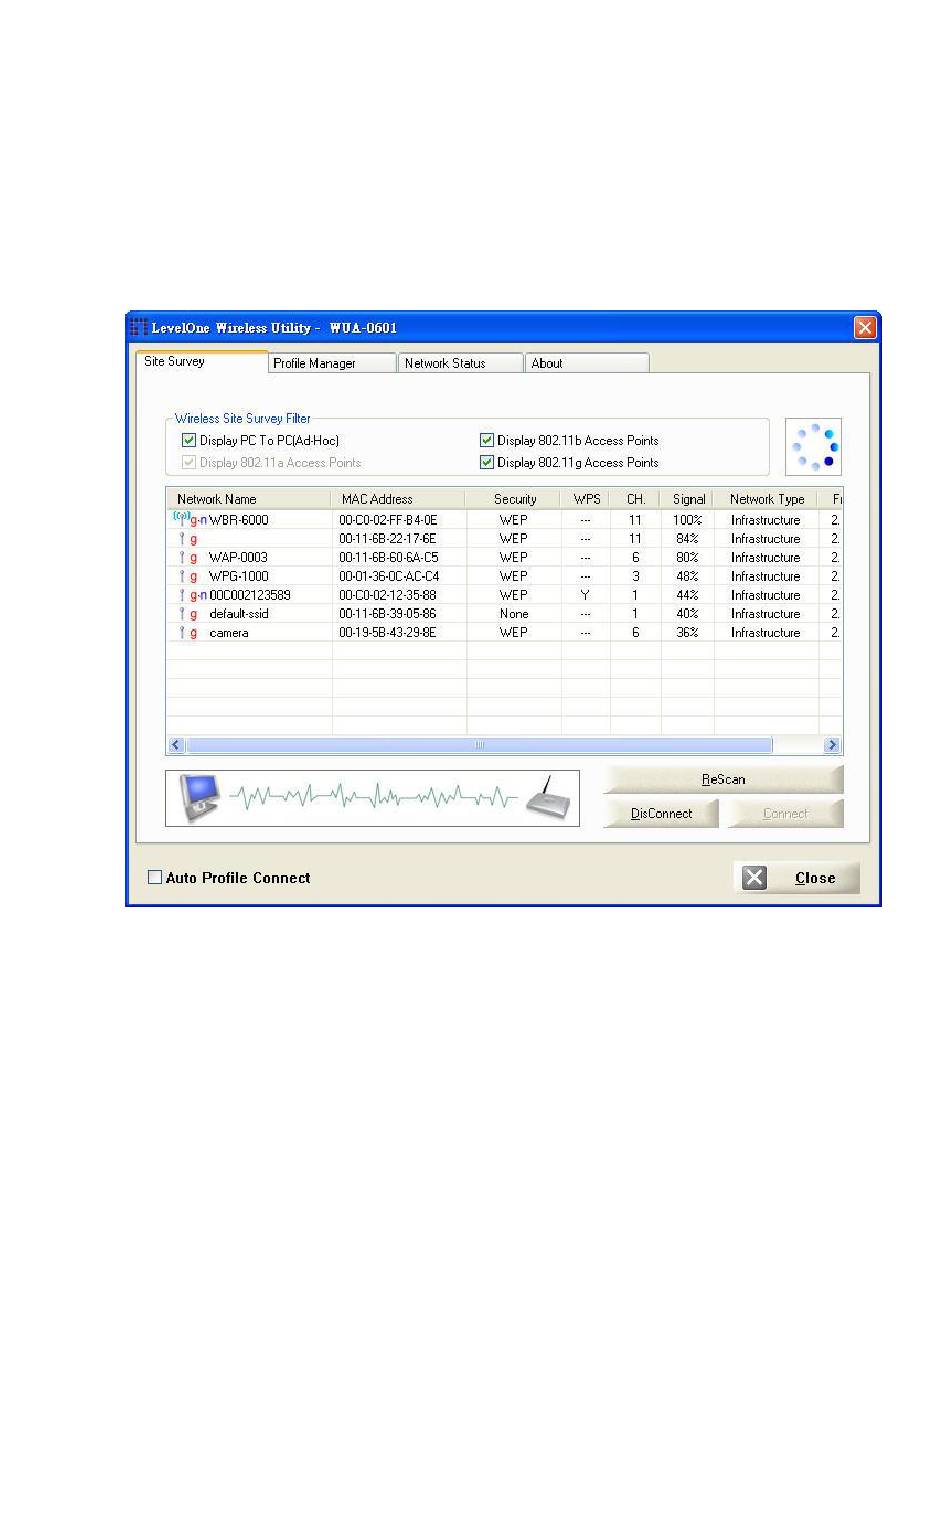Viewport: 950px width, 1517px height.
Task: Open the About tab
Action: (x=587, y=363)
